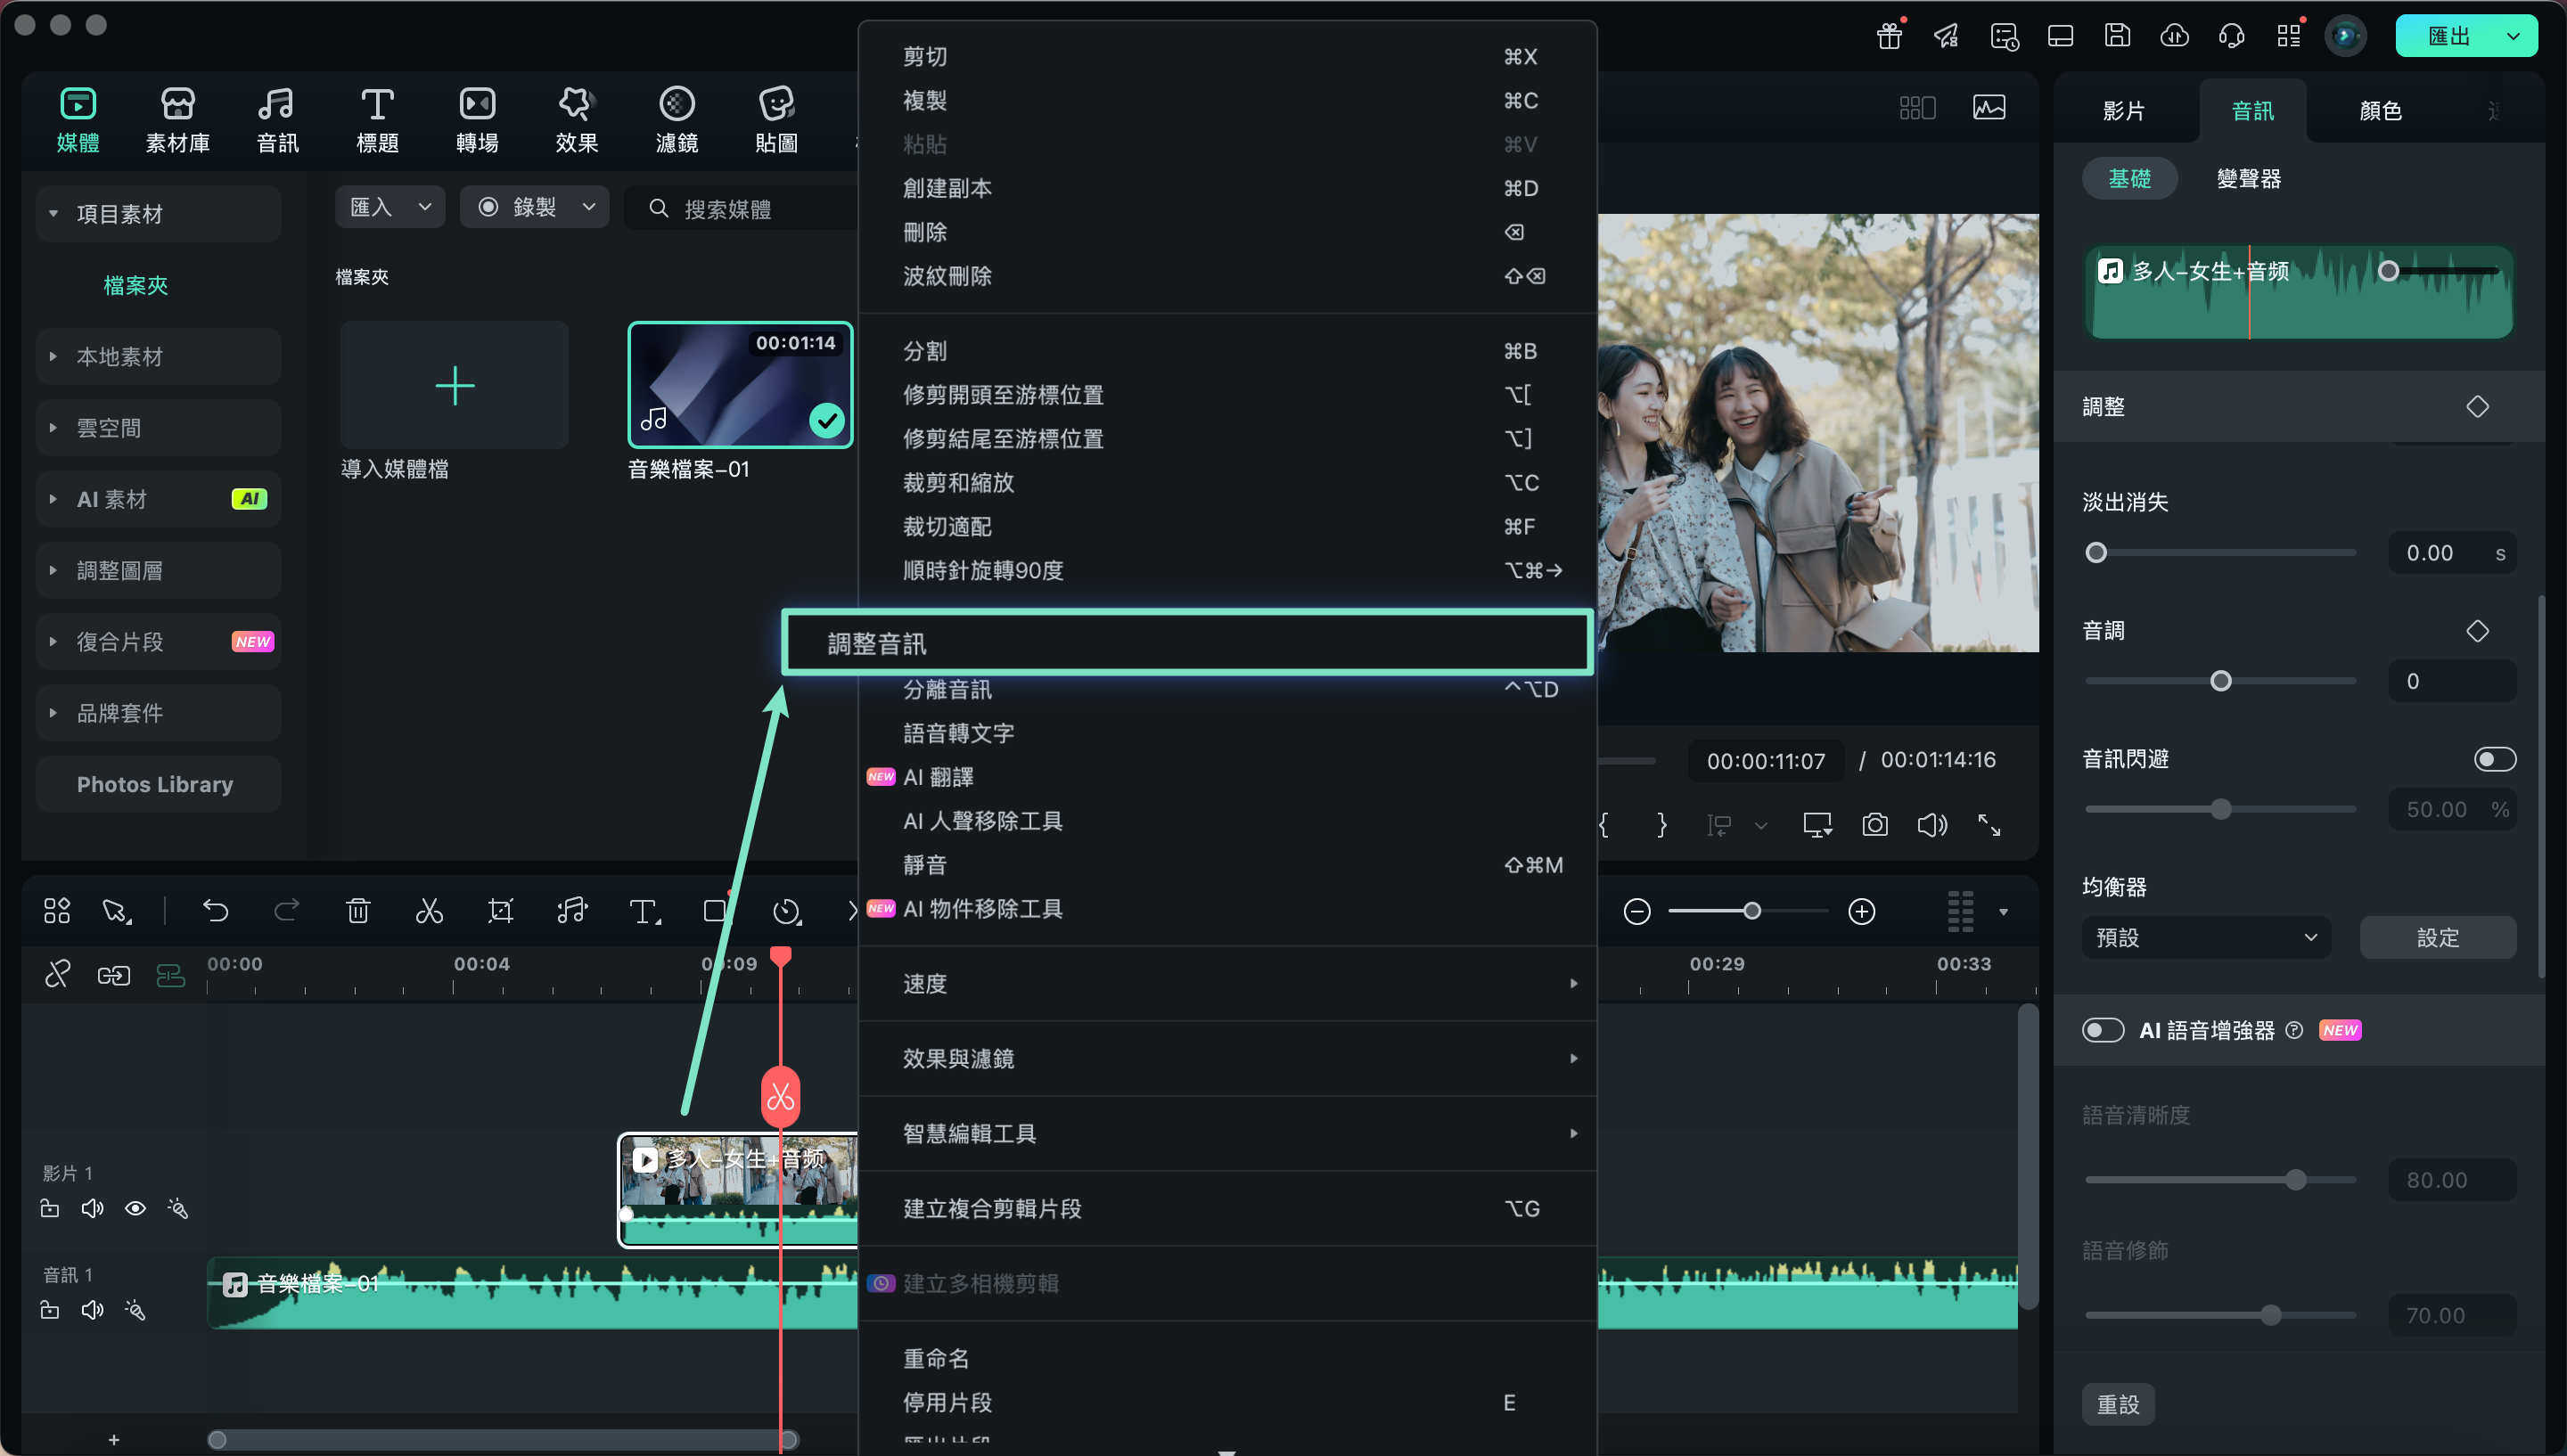Adjust the 音調 pitch slider
Image resolution: width=2567 pixels, height=1456 pixels.
pyautogui.click(x=2220, y=681)
